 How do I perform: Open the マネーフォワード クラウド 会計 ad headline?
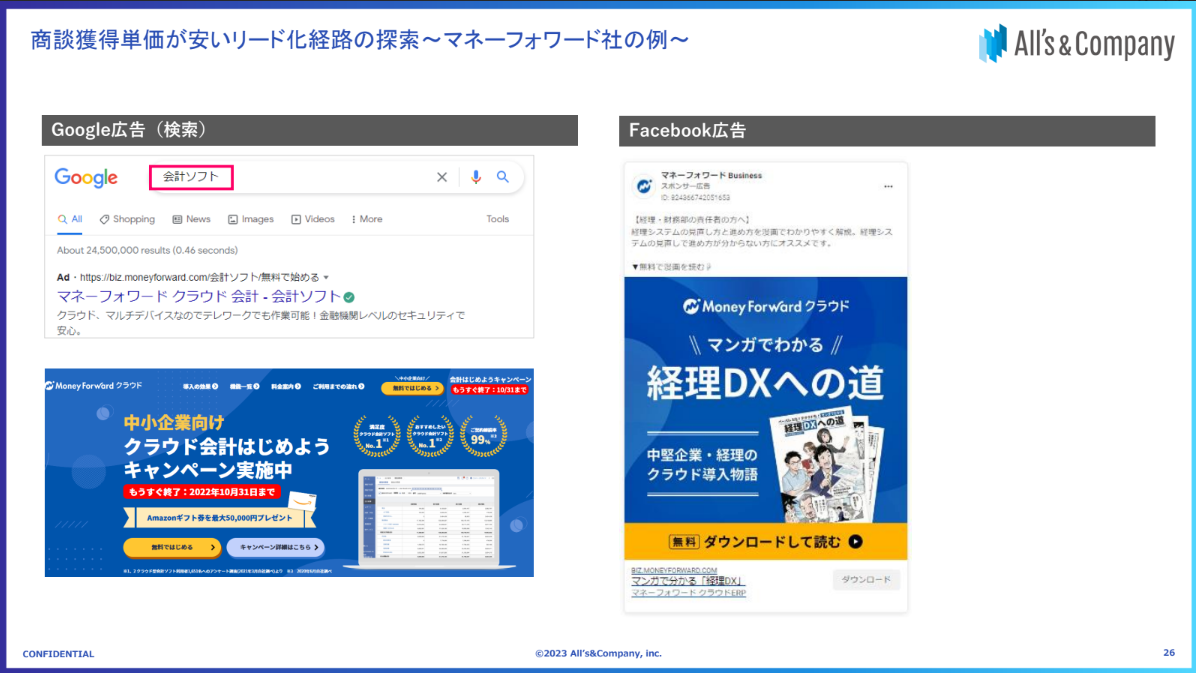click(x=198, y=296)
